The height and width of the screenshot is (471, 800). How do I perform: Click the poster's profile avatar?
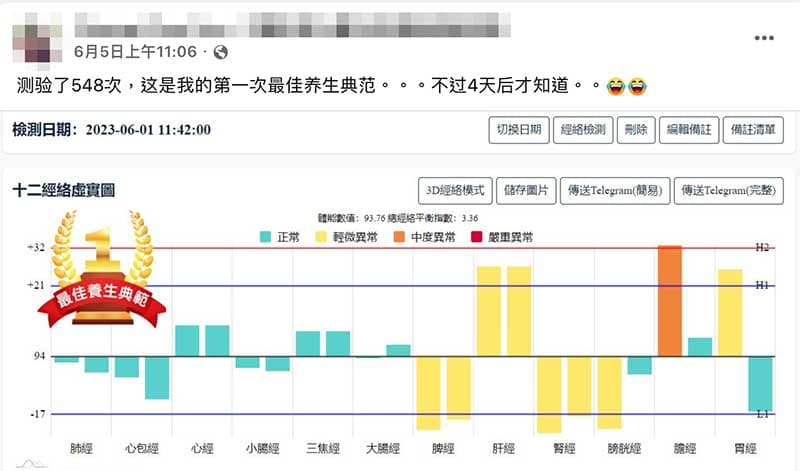pos(38,39)
